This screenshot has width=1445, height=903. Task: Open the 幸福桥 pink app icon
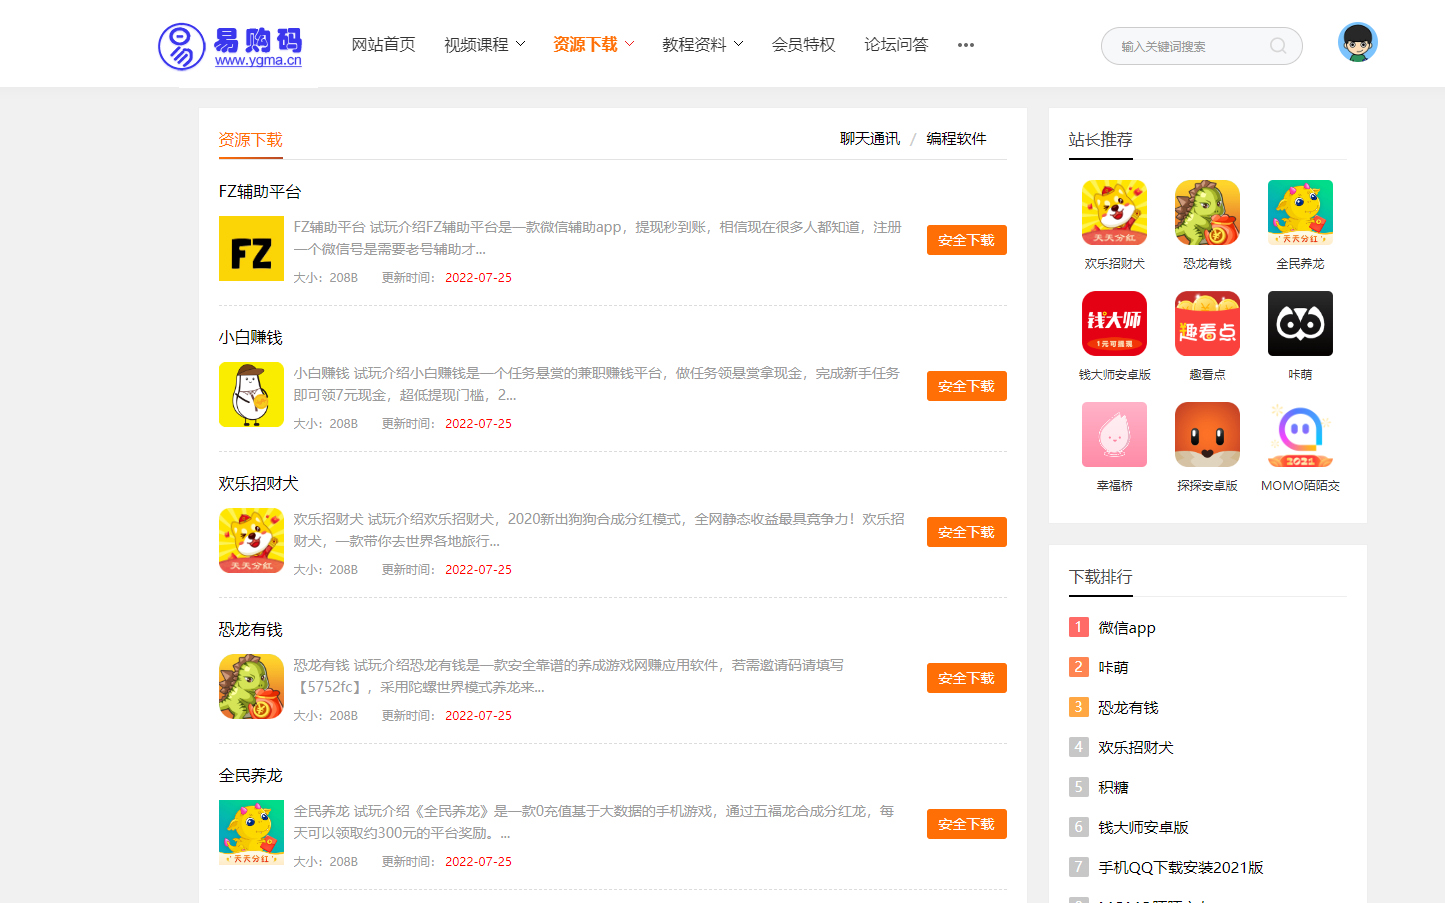(x=1114, y=434)
